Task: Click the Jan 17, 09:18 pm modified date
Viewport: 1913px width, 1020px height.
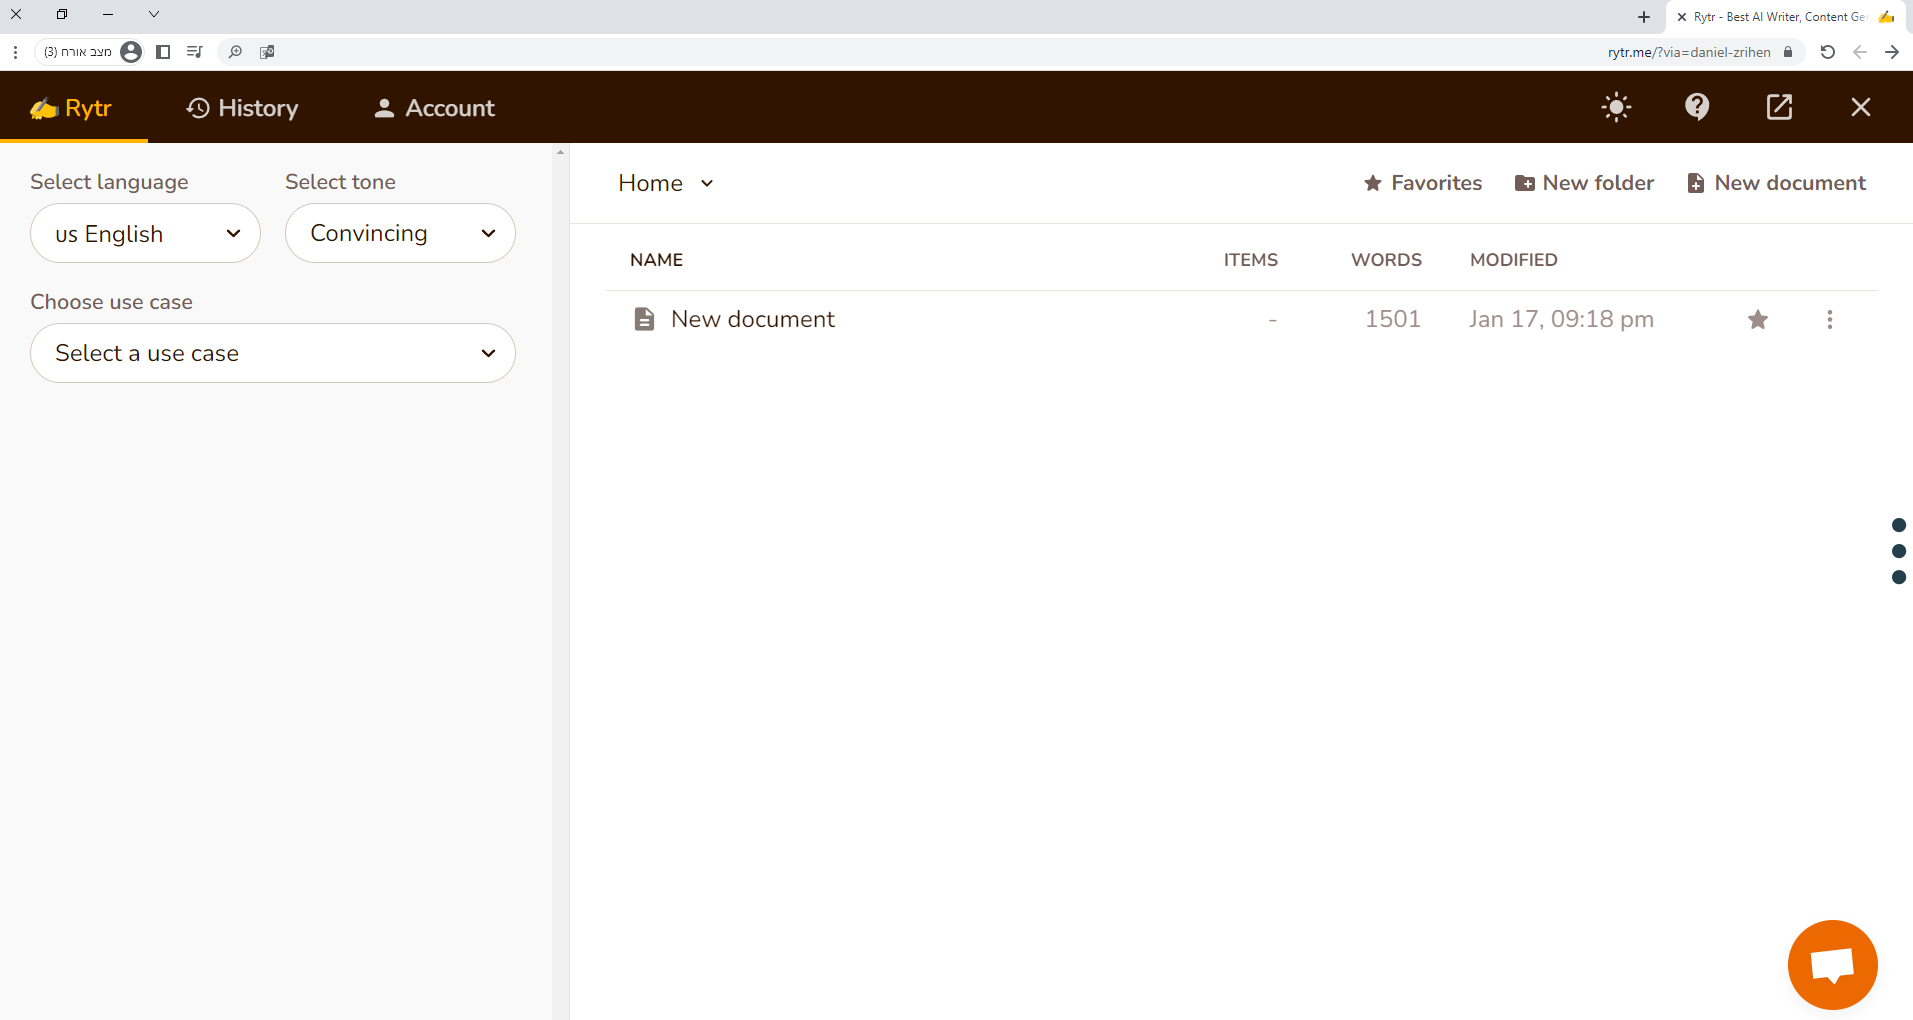Action: (1561, 319)
